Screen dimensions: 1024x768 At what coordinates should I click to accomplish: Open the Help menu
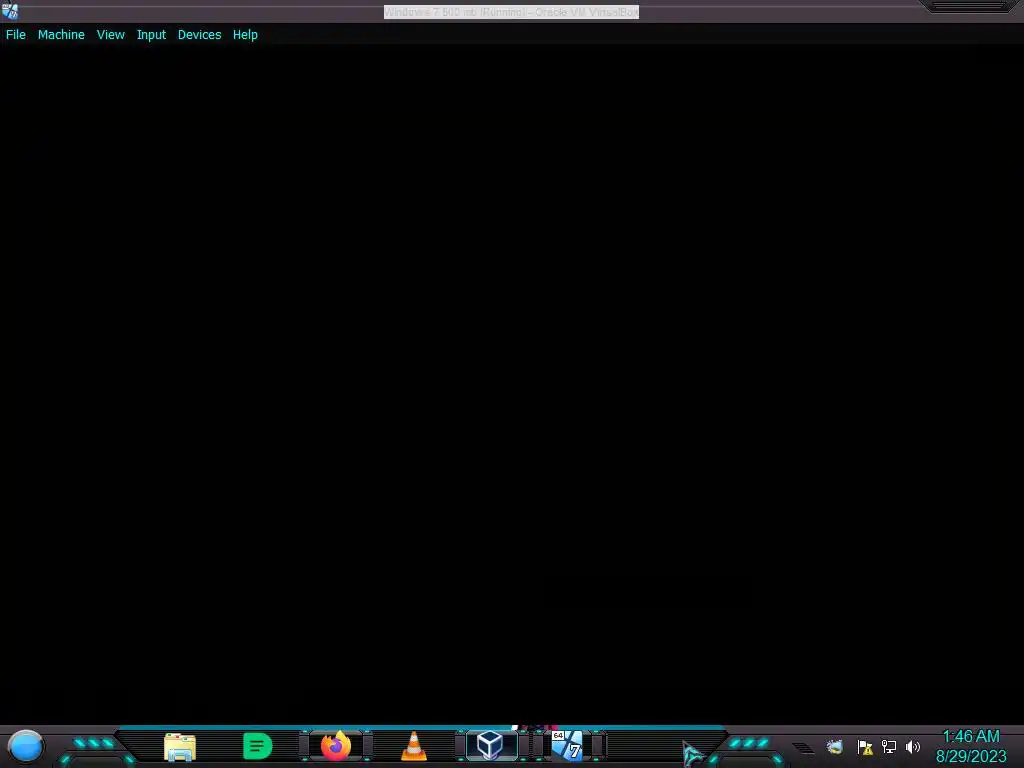click(x=245, y=35)
